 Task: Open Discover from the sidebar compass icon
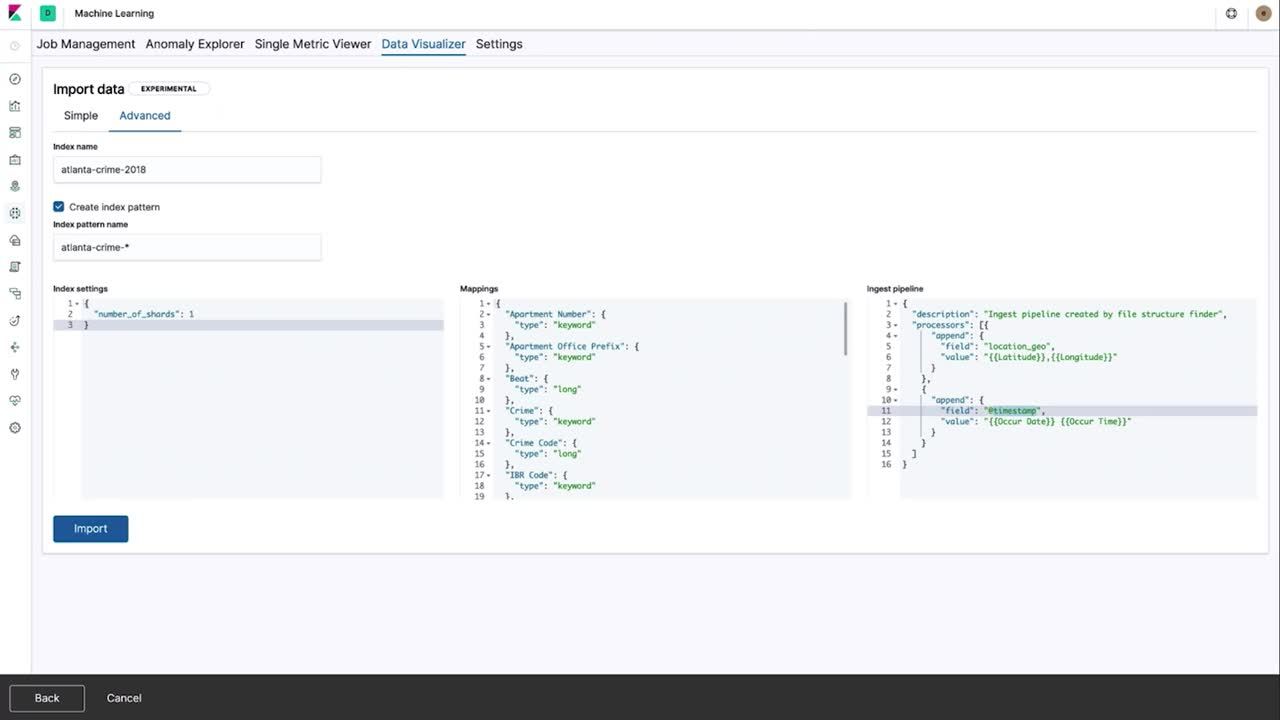[x=15, y=79]
